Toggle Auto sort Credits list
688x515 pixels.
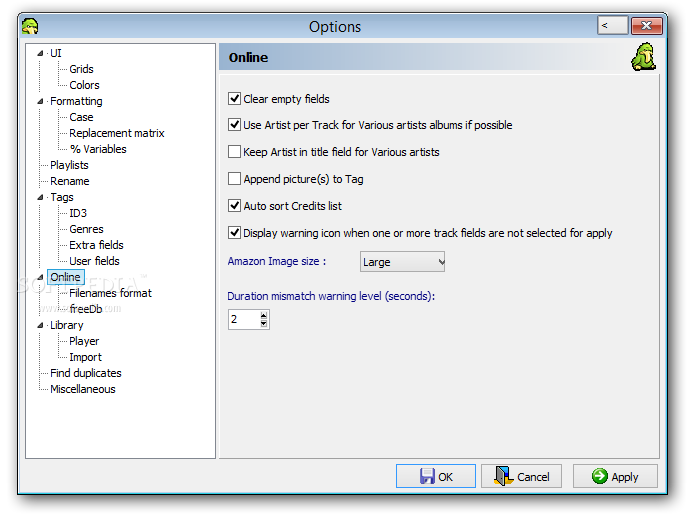[x=234, y=205]
